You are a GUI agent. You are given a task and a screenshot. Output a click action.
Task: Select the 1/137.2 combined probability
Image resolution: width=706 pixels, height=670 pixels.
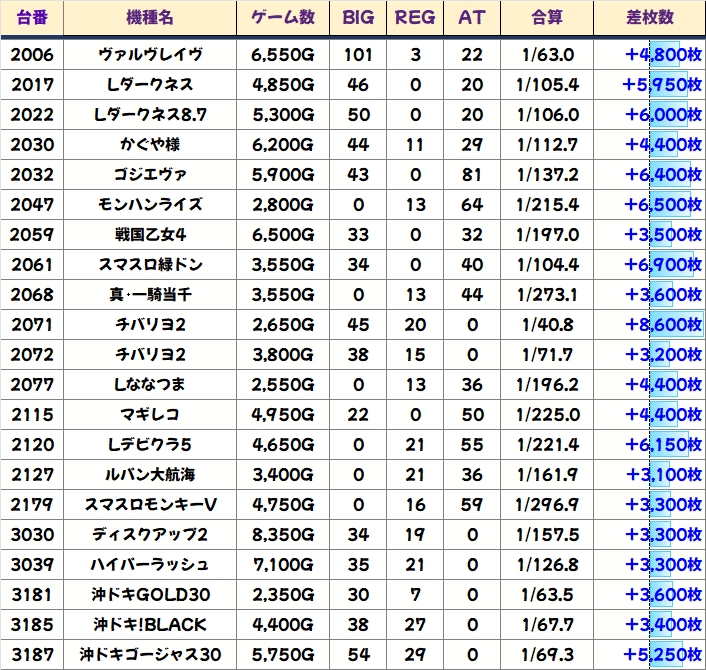(548, 175)
